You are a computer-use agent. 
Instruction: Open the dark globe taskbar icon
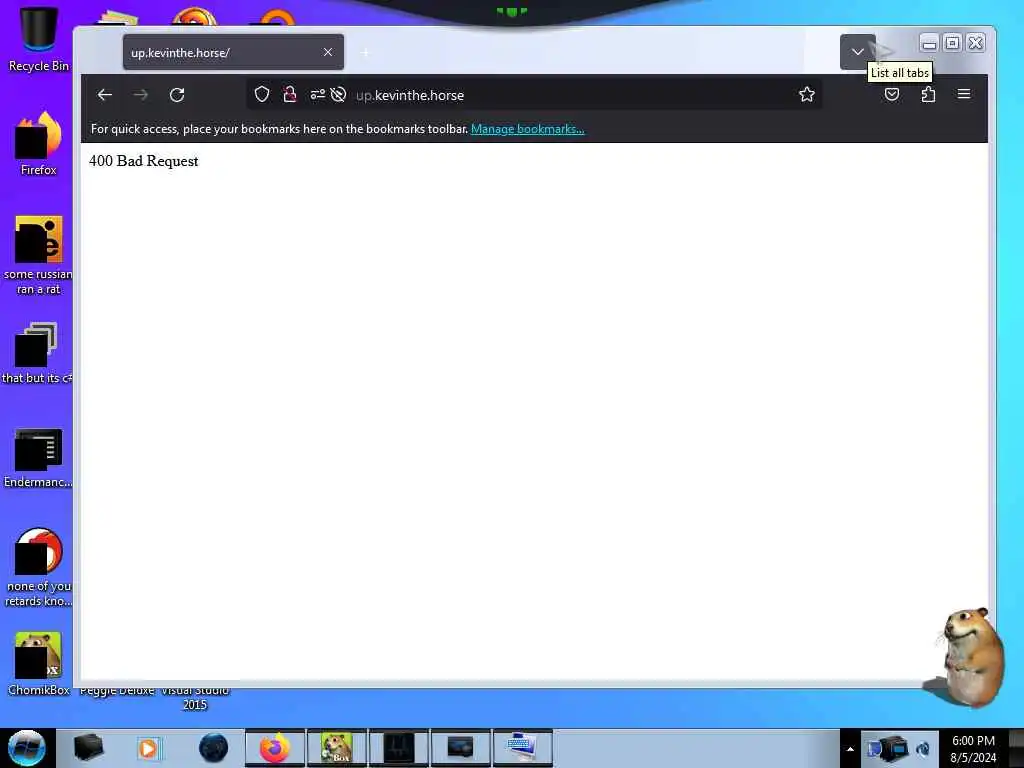(213, 748)
